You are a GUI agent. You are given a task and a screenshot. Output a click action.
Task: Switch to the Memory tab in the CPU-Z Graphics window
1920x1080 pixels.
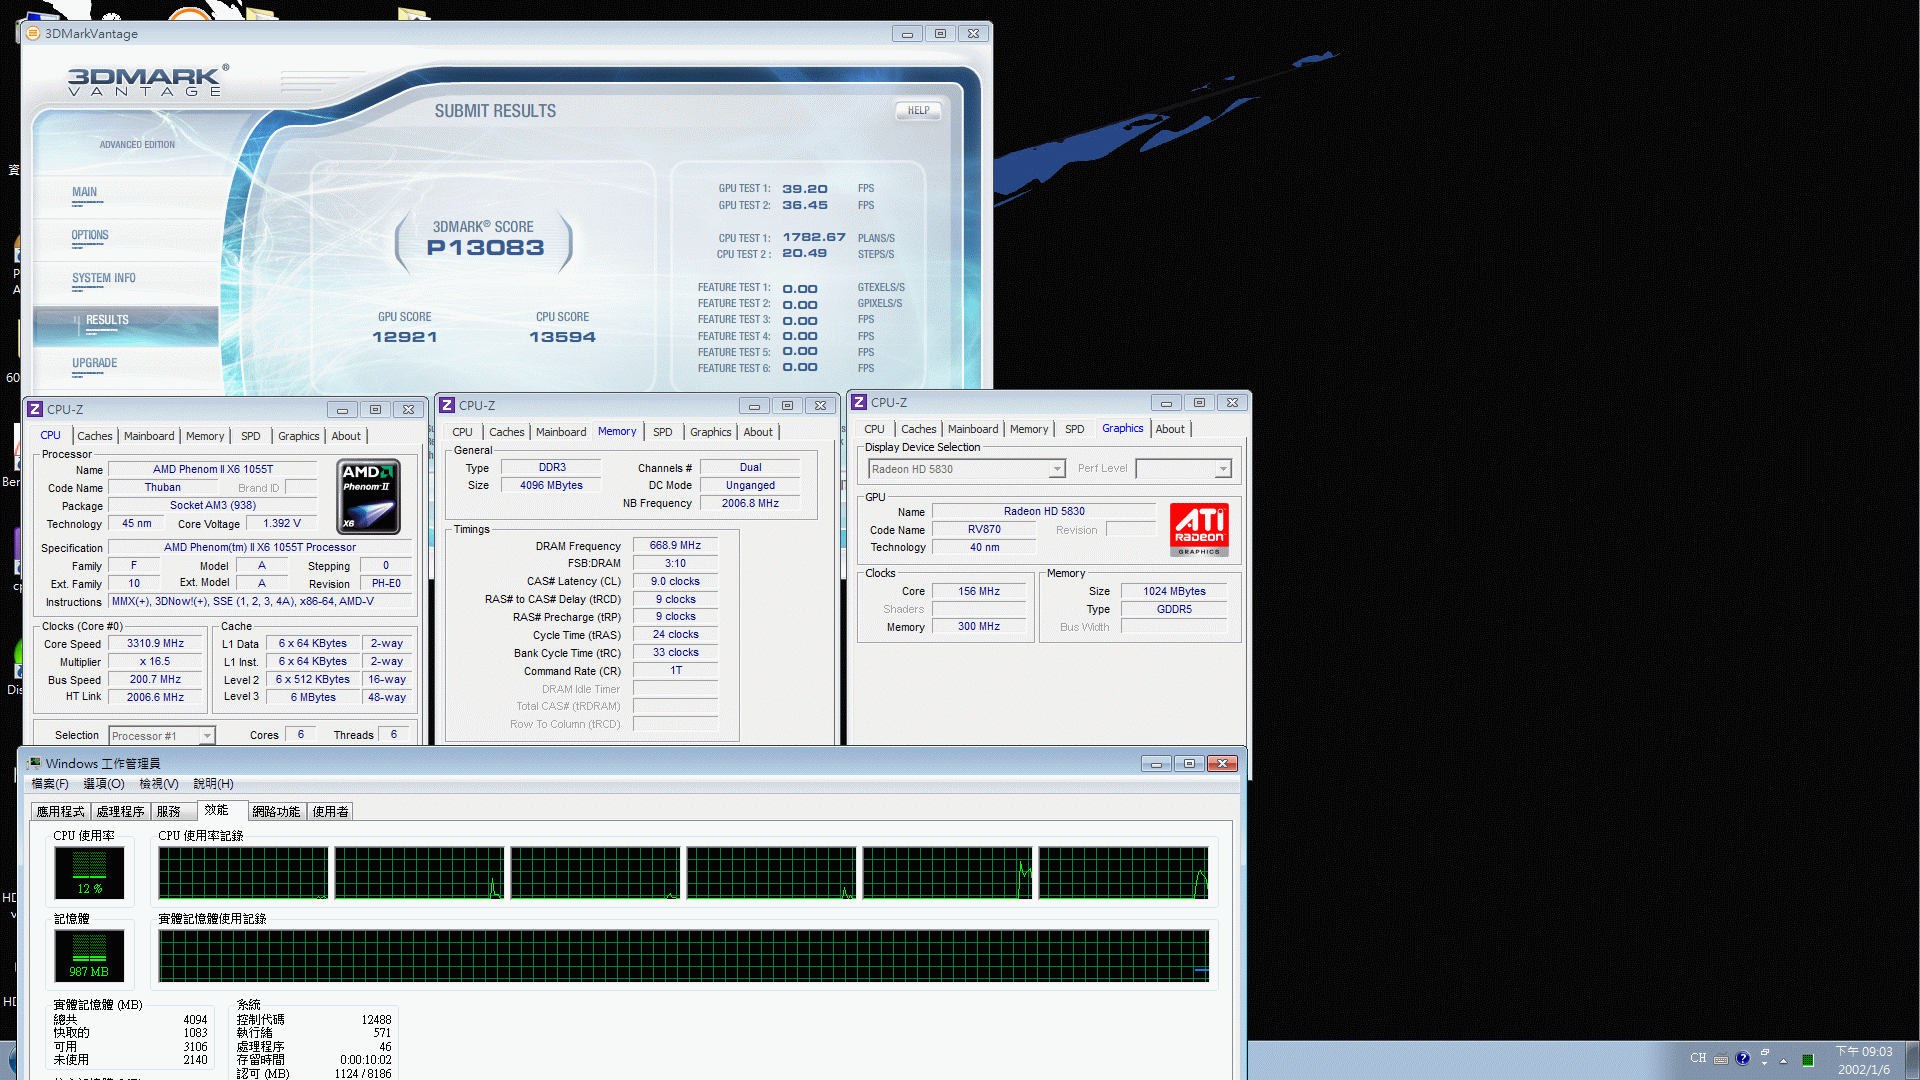click(1029, 429)
